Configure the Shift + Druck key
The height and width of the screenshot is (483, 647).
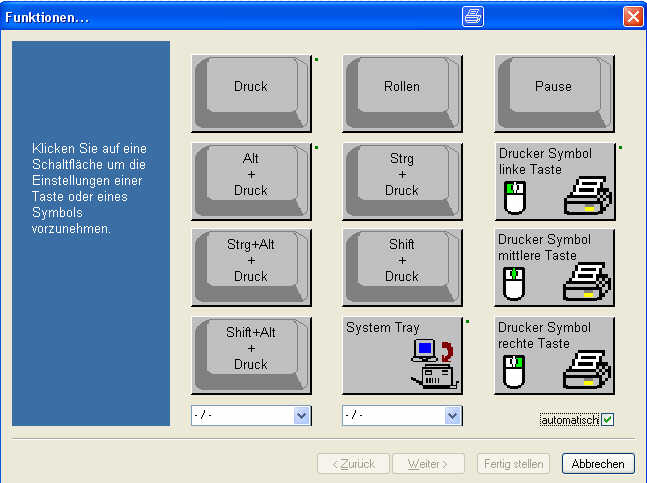(x=402, y=268)
